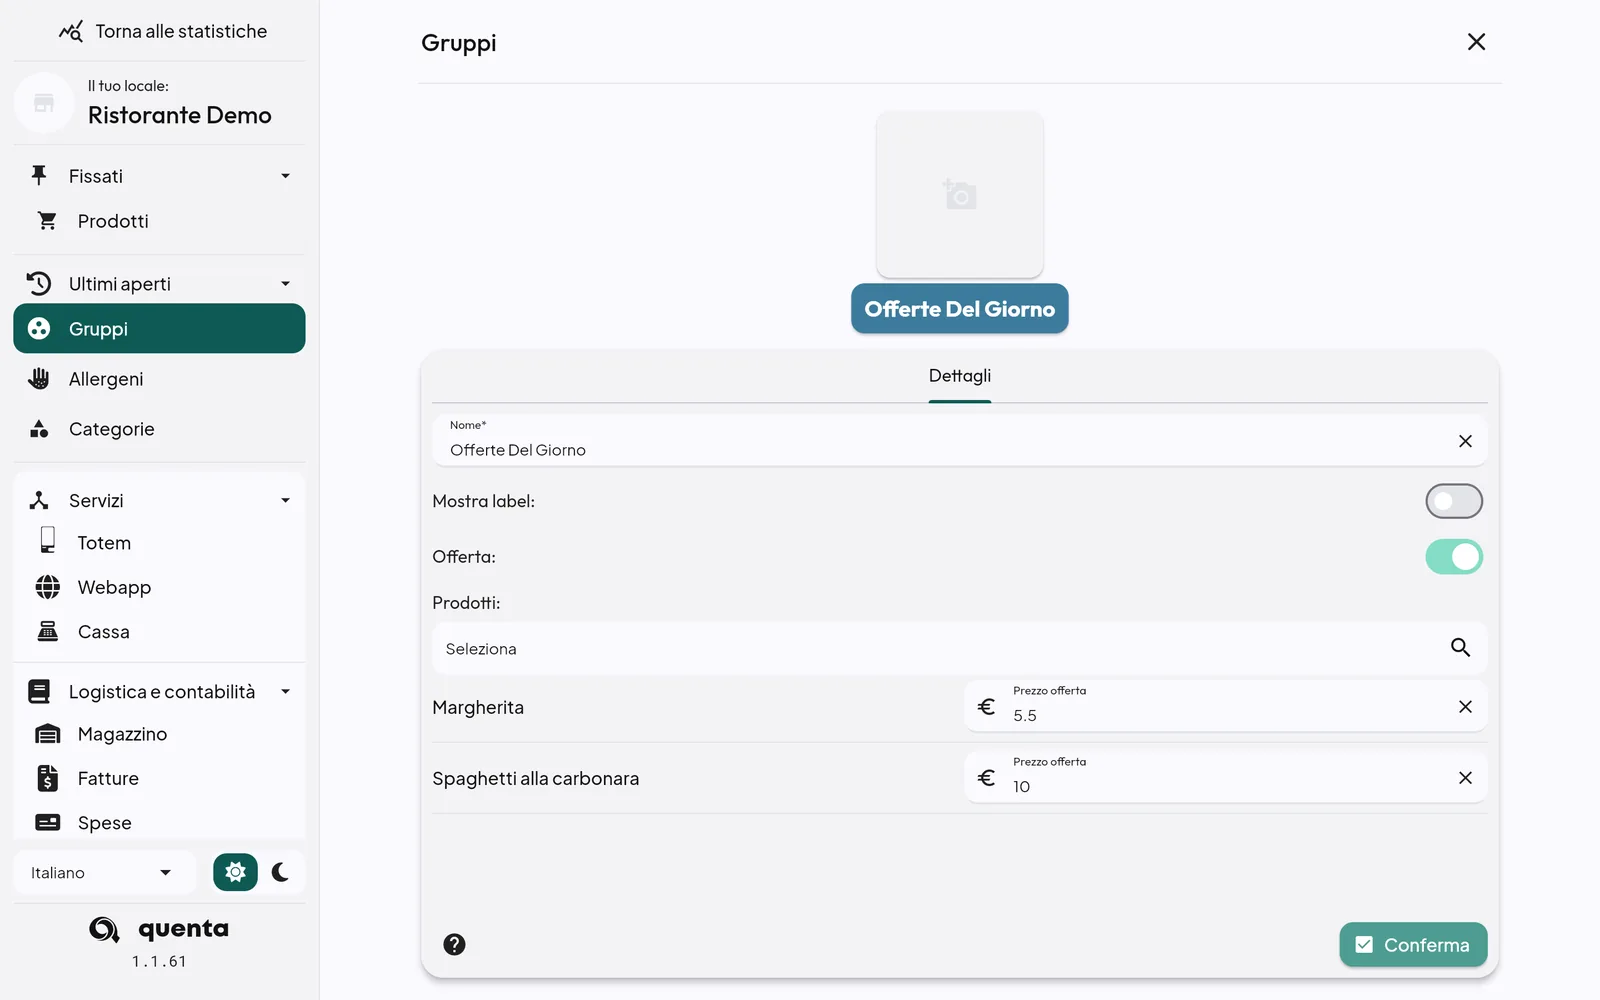Viewport: 1600px width, 1000px height.
Task: Click the Conferma button
Action: pos(1413,945)
